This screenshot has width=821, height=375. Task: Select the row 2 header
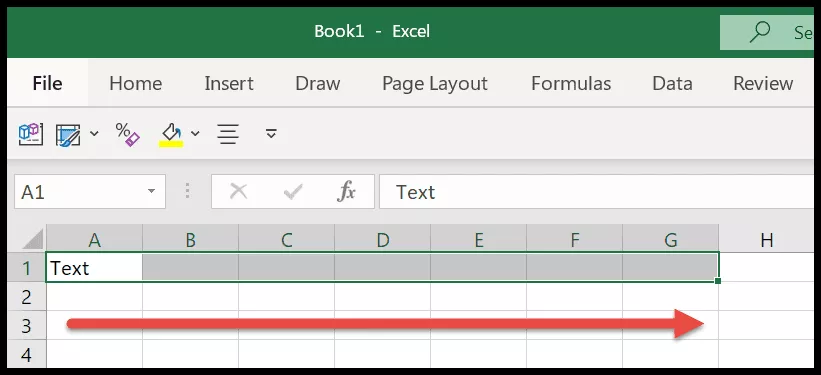click(x=26, y=297)
